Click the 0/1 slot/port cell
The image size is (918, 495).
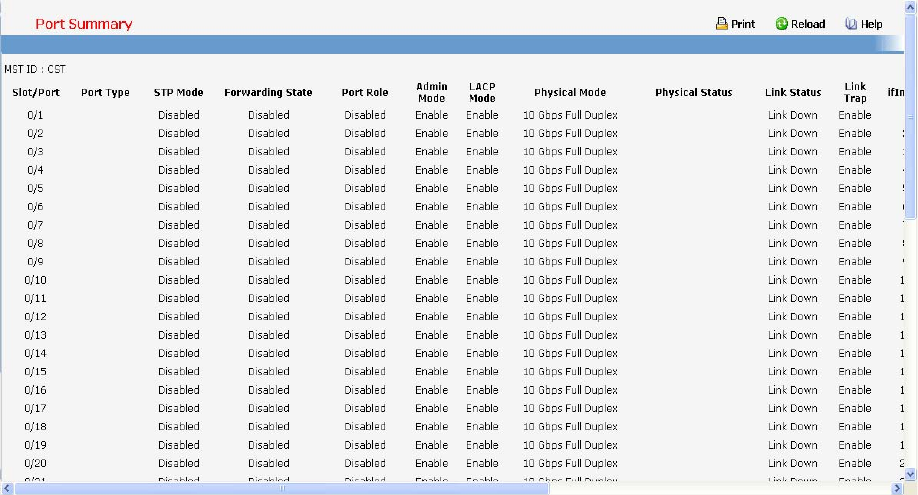pos(35,115)
